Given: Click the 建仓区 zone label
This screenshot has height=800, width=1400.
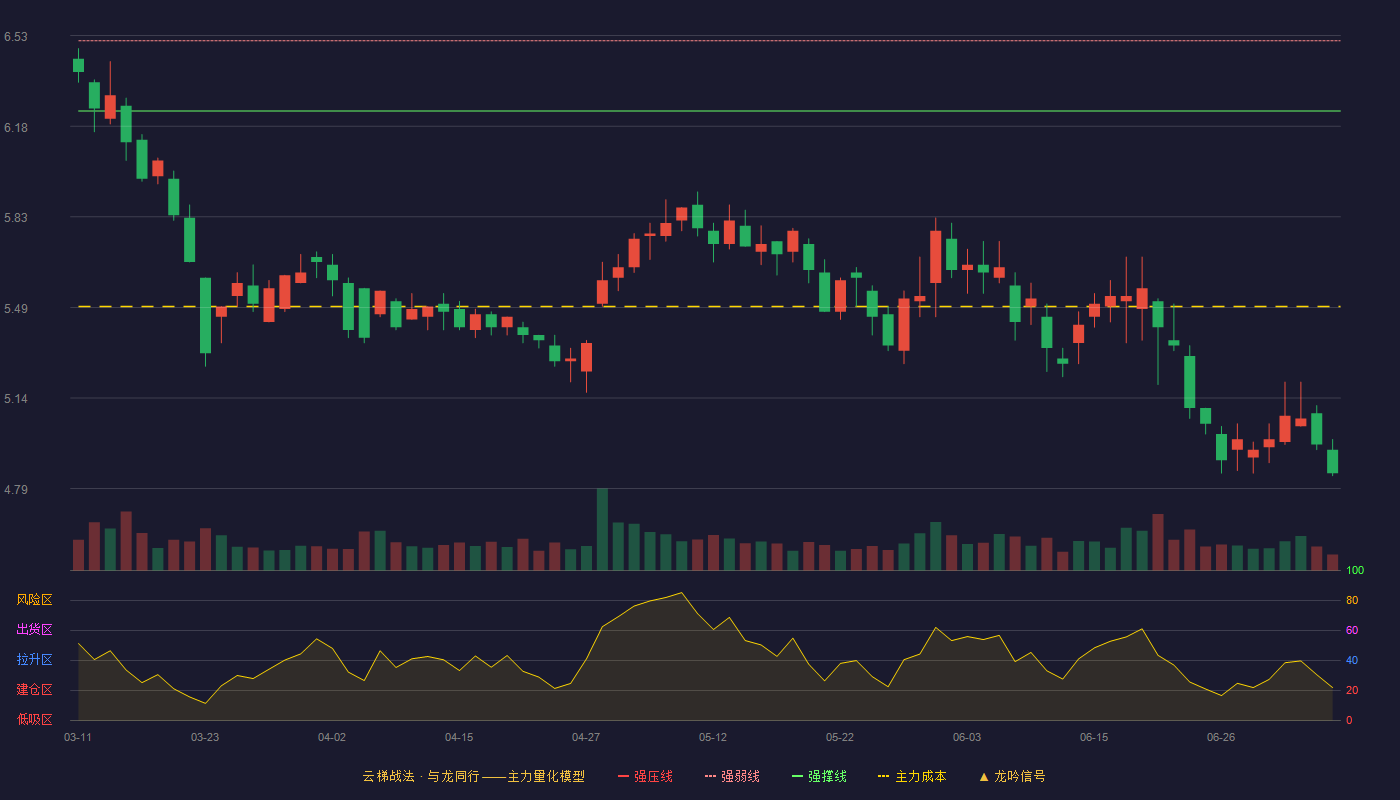Looking at the screenshot, I should (x=34, y=690).
